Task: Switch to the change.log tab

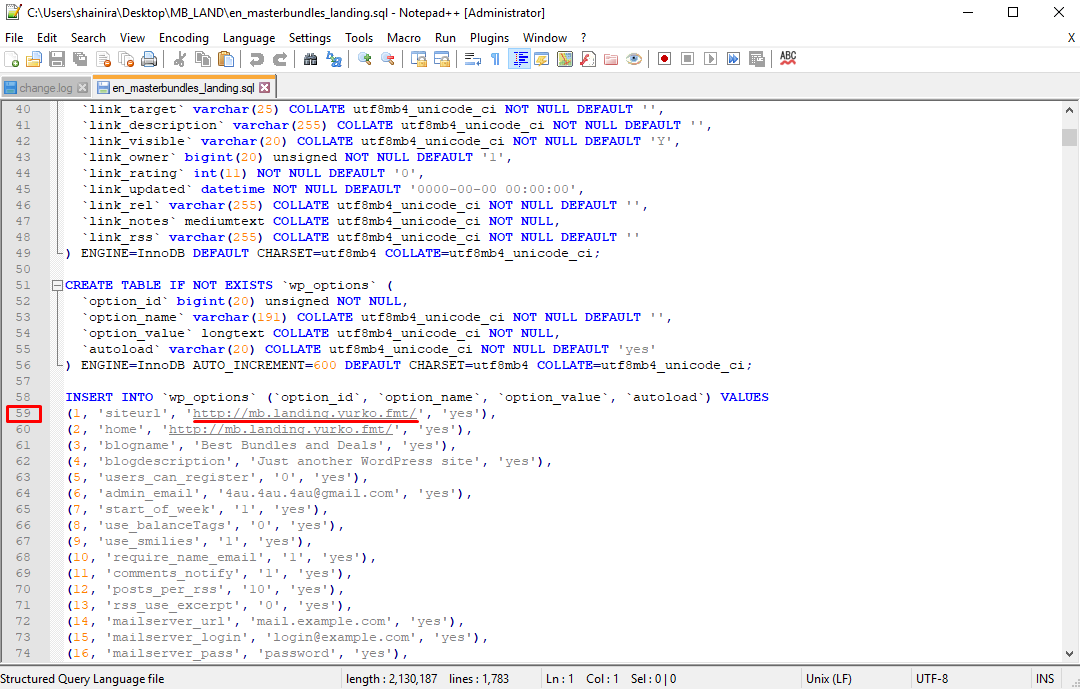Action: tap(45, 88)
